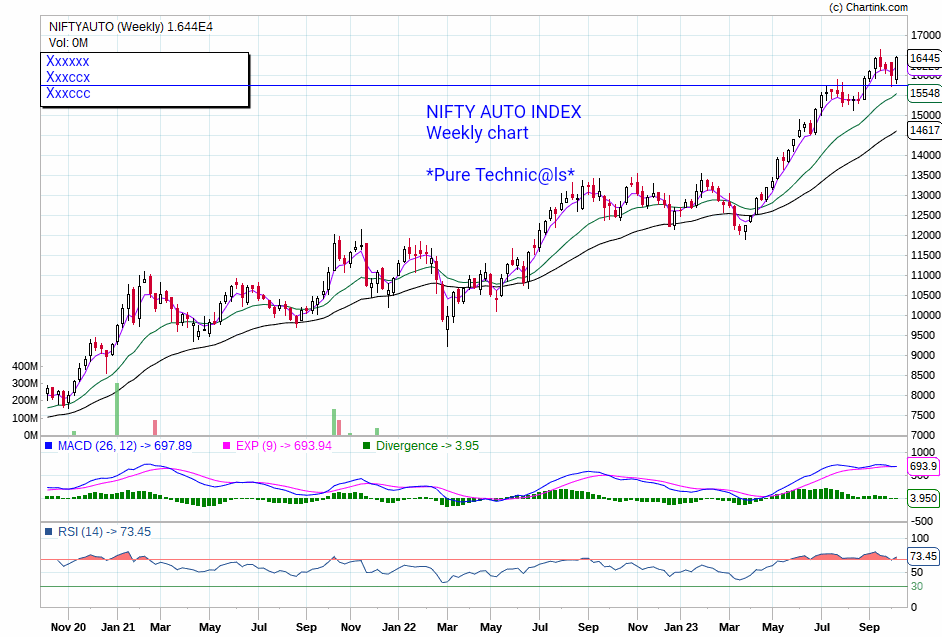
Task: Click the -500 MACD axis label
Action: coord(922,521)
